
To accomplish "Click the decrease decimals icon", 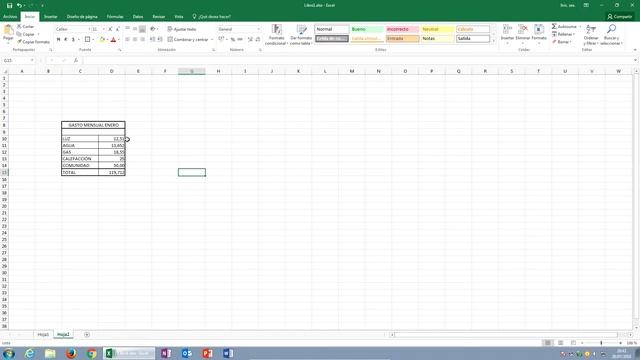I will pos(258,40).
